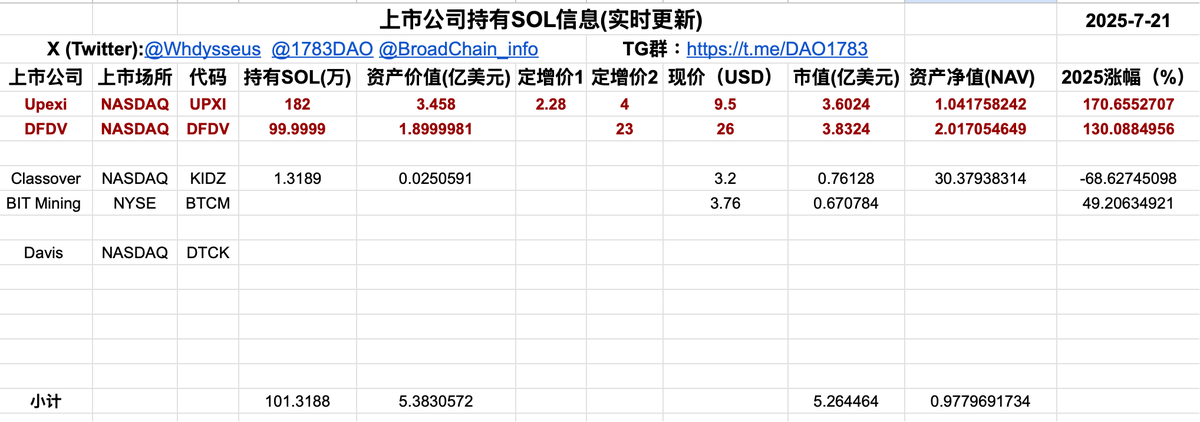Select the BTCM ticker code cell

[207, 203]
